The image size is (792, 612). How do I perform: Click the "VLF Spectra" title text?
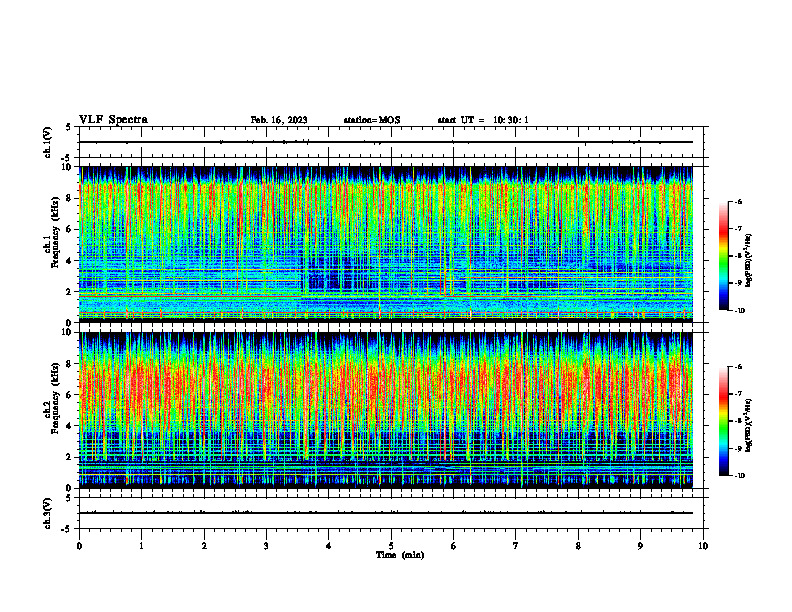[x=113, y=120]
